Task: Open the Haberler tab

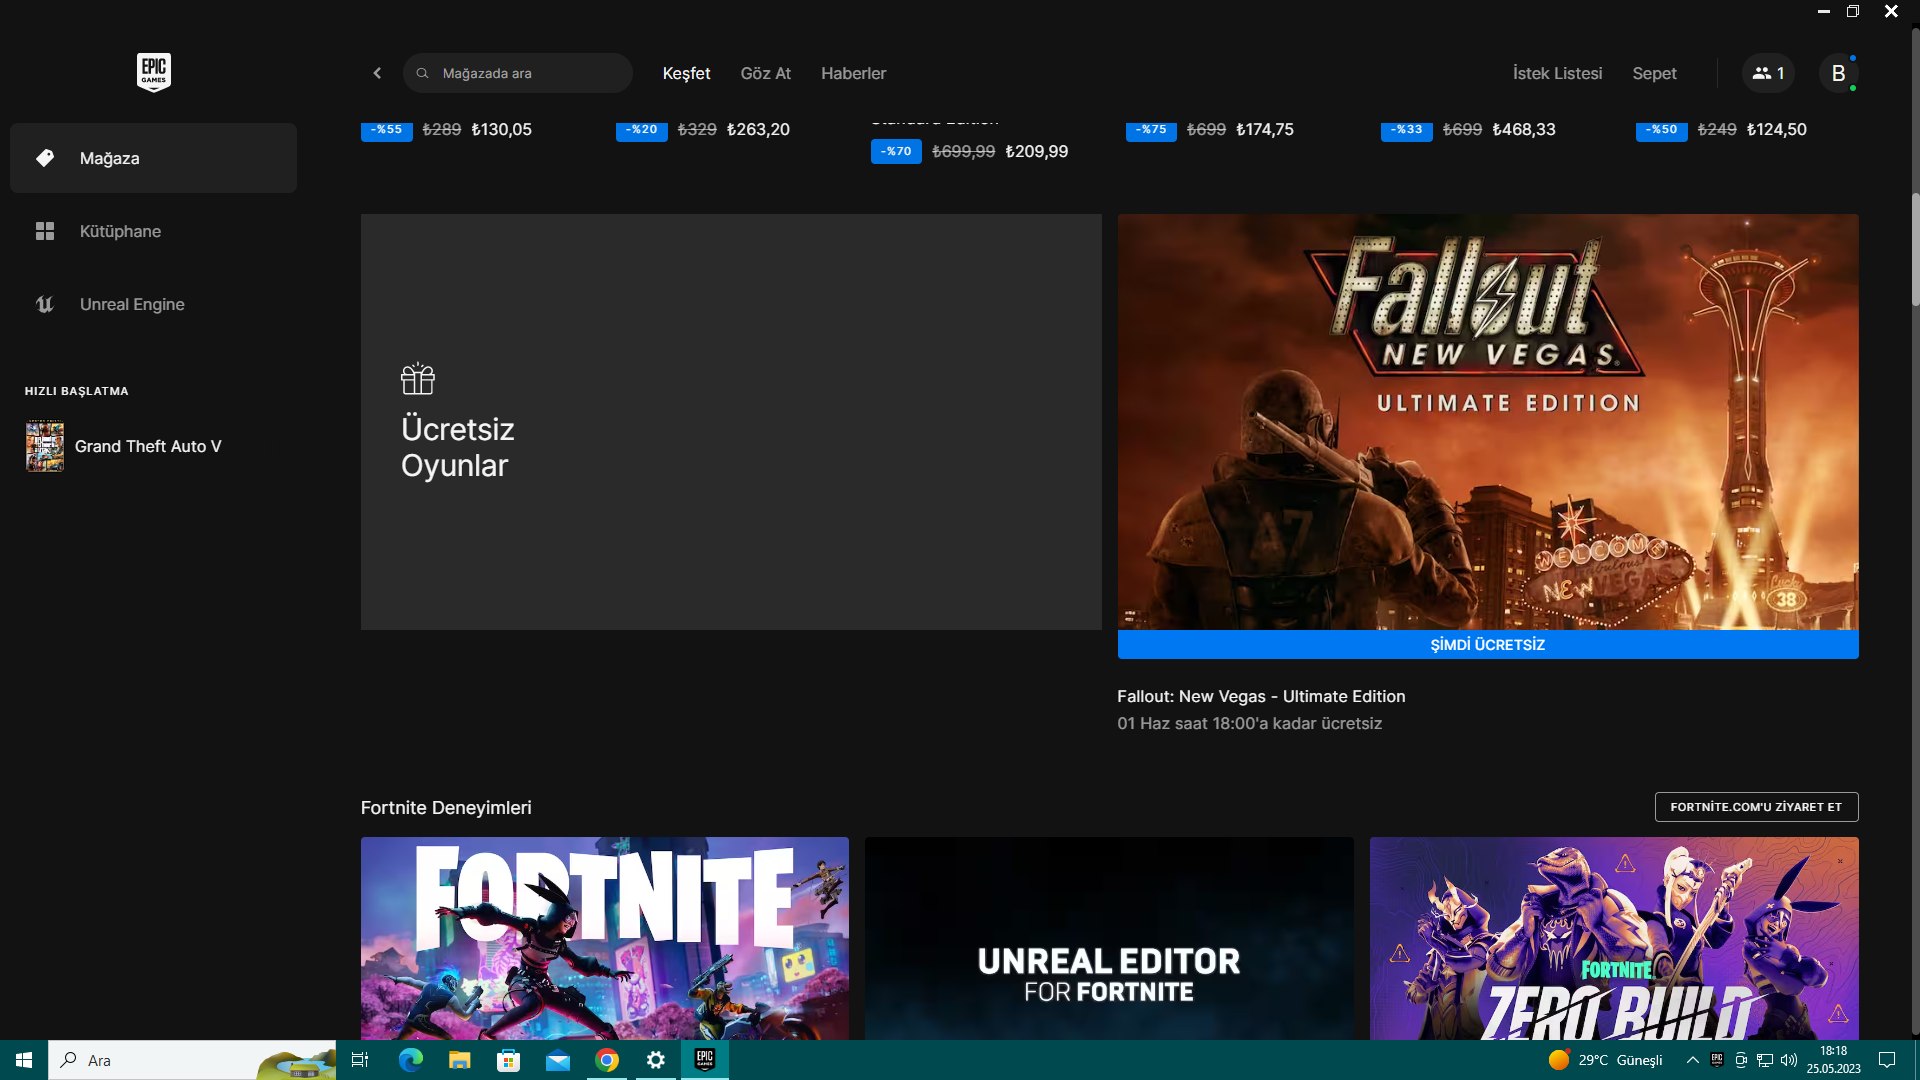Action: 853,73
